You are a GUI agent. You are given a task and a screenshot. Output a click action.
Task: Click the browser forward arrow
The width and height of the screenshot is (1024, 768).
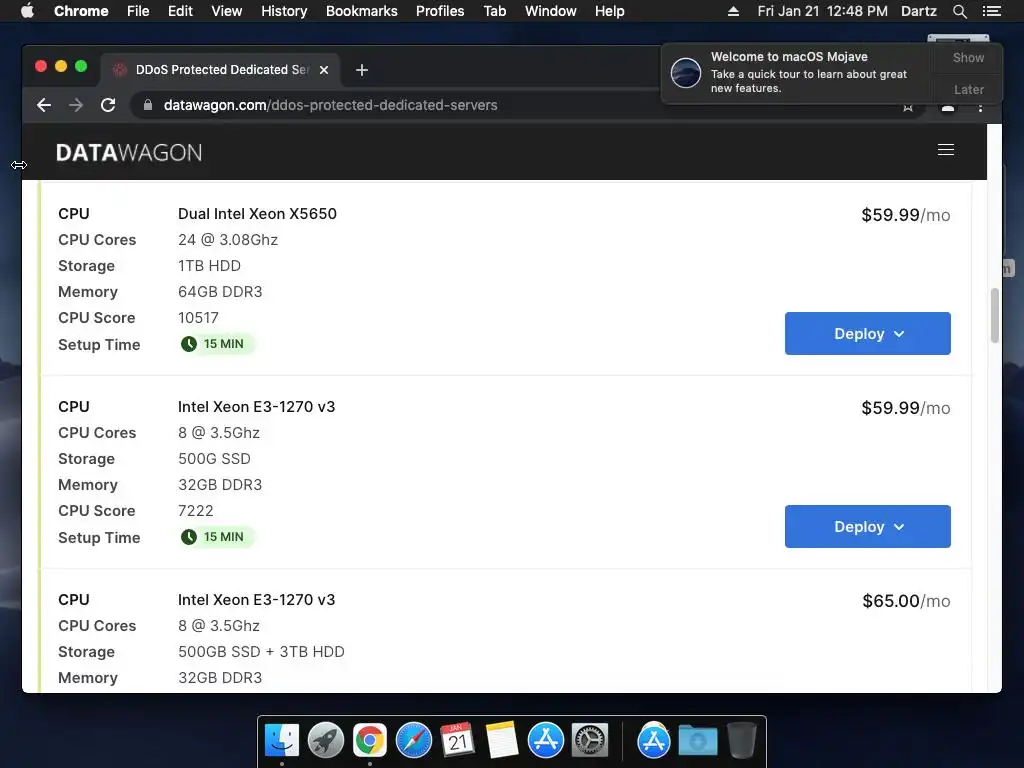[76, 105]
